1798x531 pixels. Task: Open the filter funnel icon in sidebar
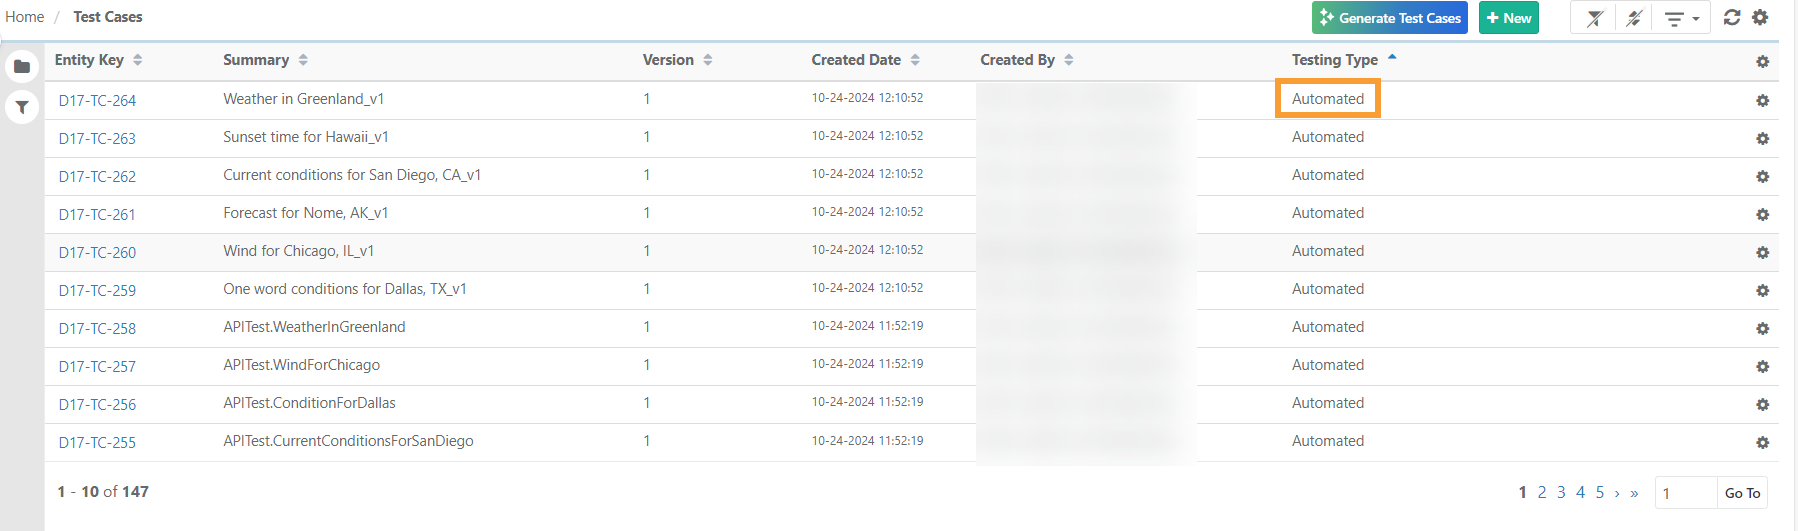tap(22, 107)
